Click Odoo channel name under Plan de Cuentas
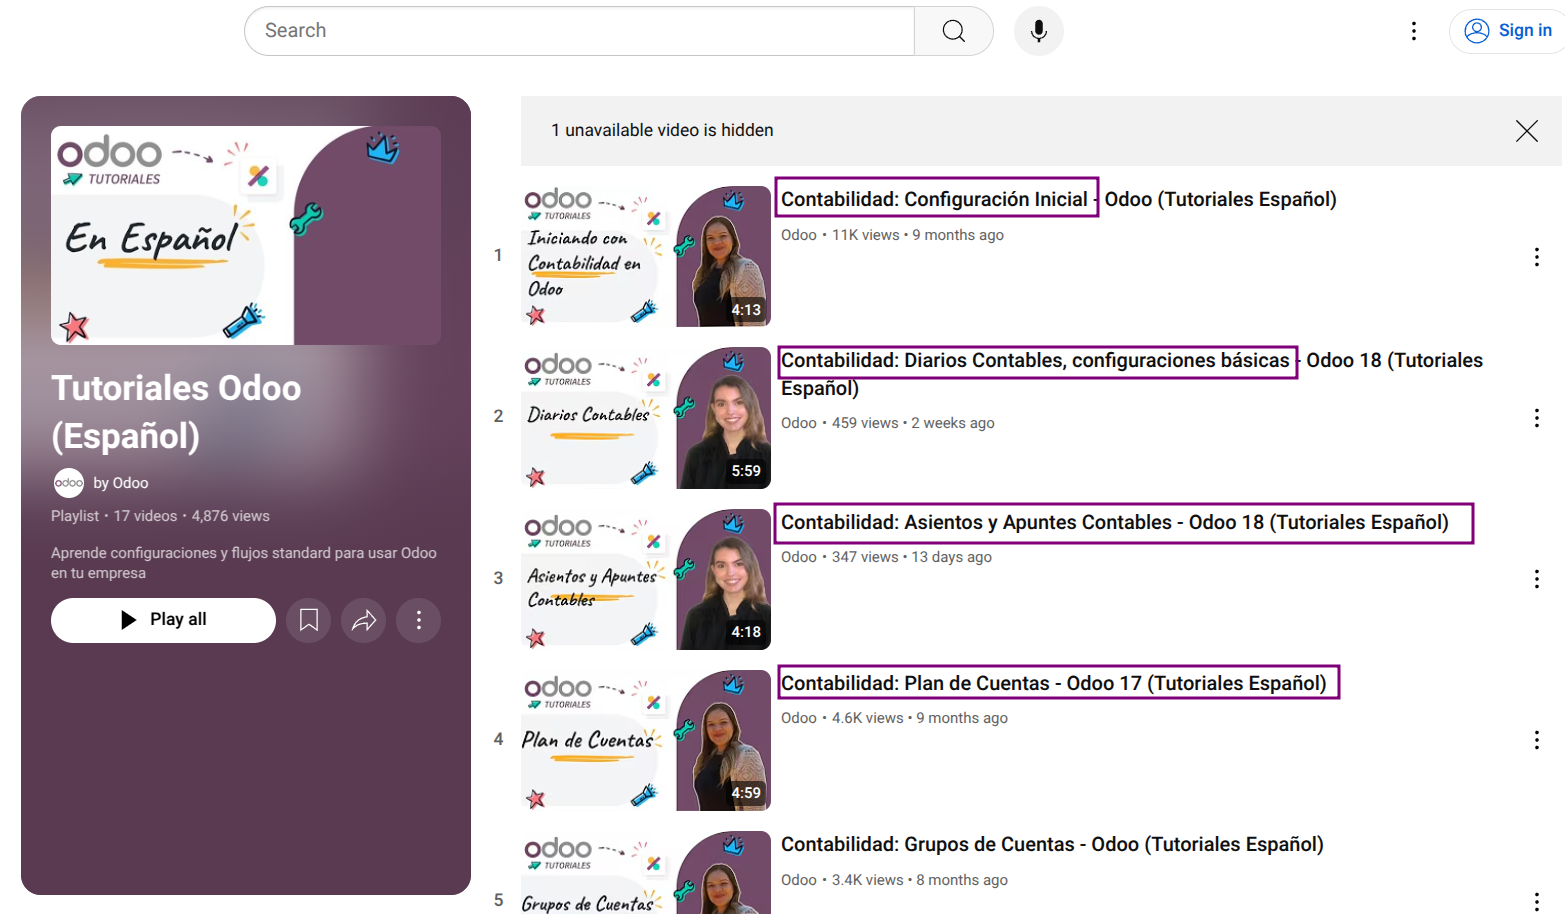Screen dimensions: 1565x914 (798, 718)
